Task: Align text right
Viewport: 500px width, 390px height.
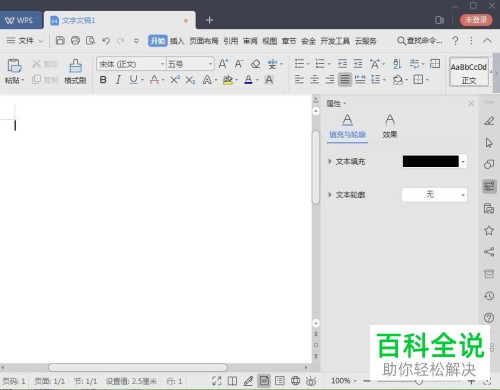Action: click(330, 80)
